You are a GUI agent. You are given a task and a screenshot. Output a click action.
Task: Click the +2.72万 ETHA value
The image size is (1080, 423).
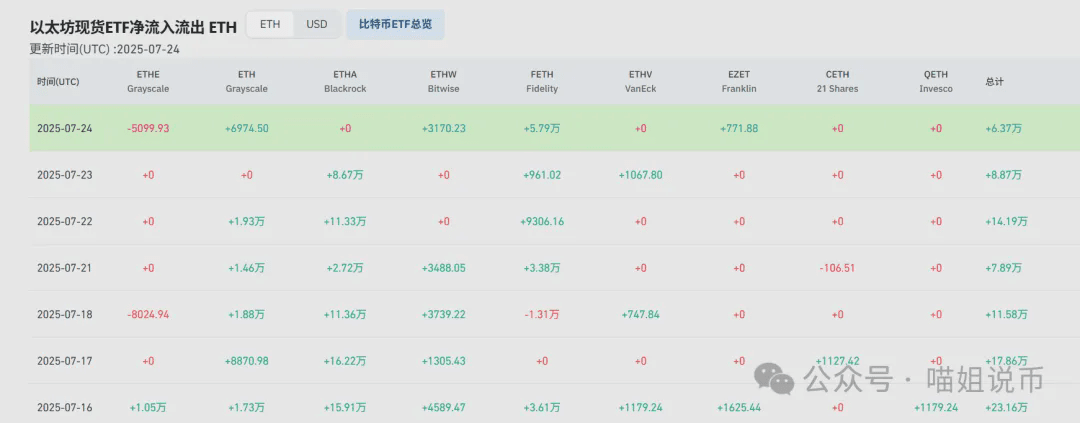pos(345,268)
